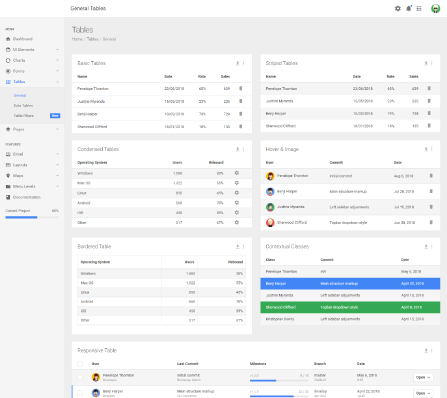
Task: Download the Striped Tables card
Action: coord(426,63)
